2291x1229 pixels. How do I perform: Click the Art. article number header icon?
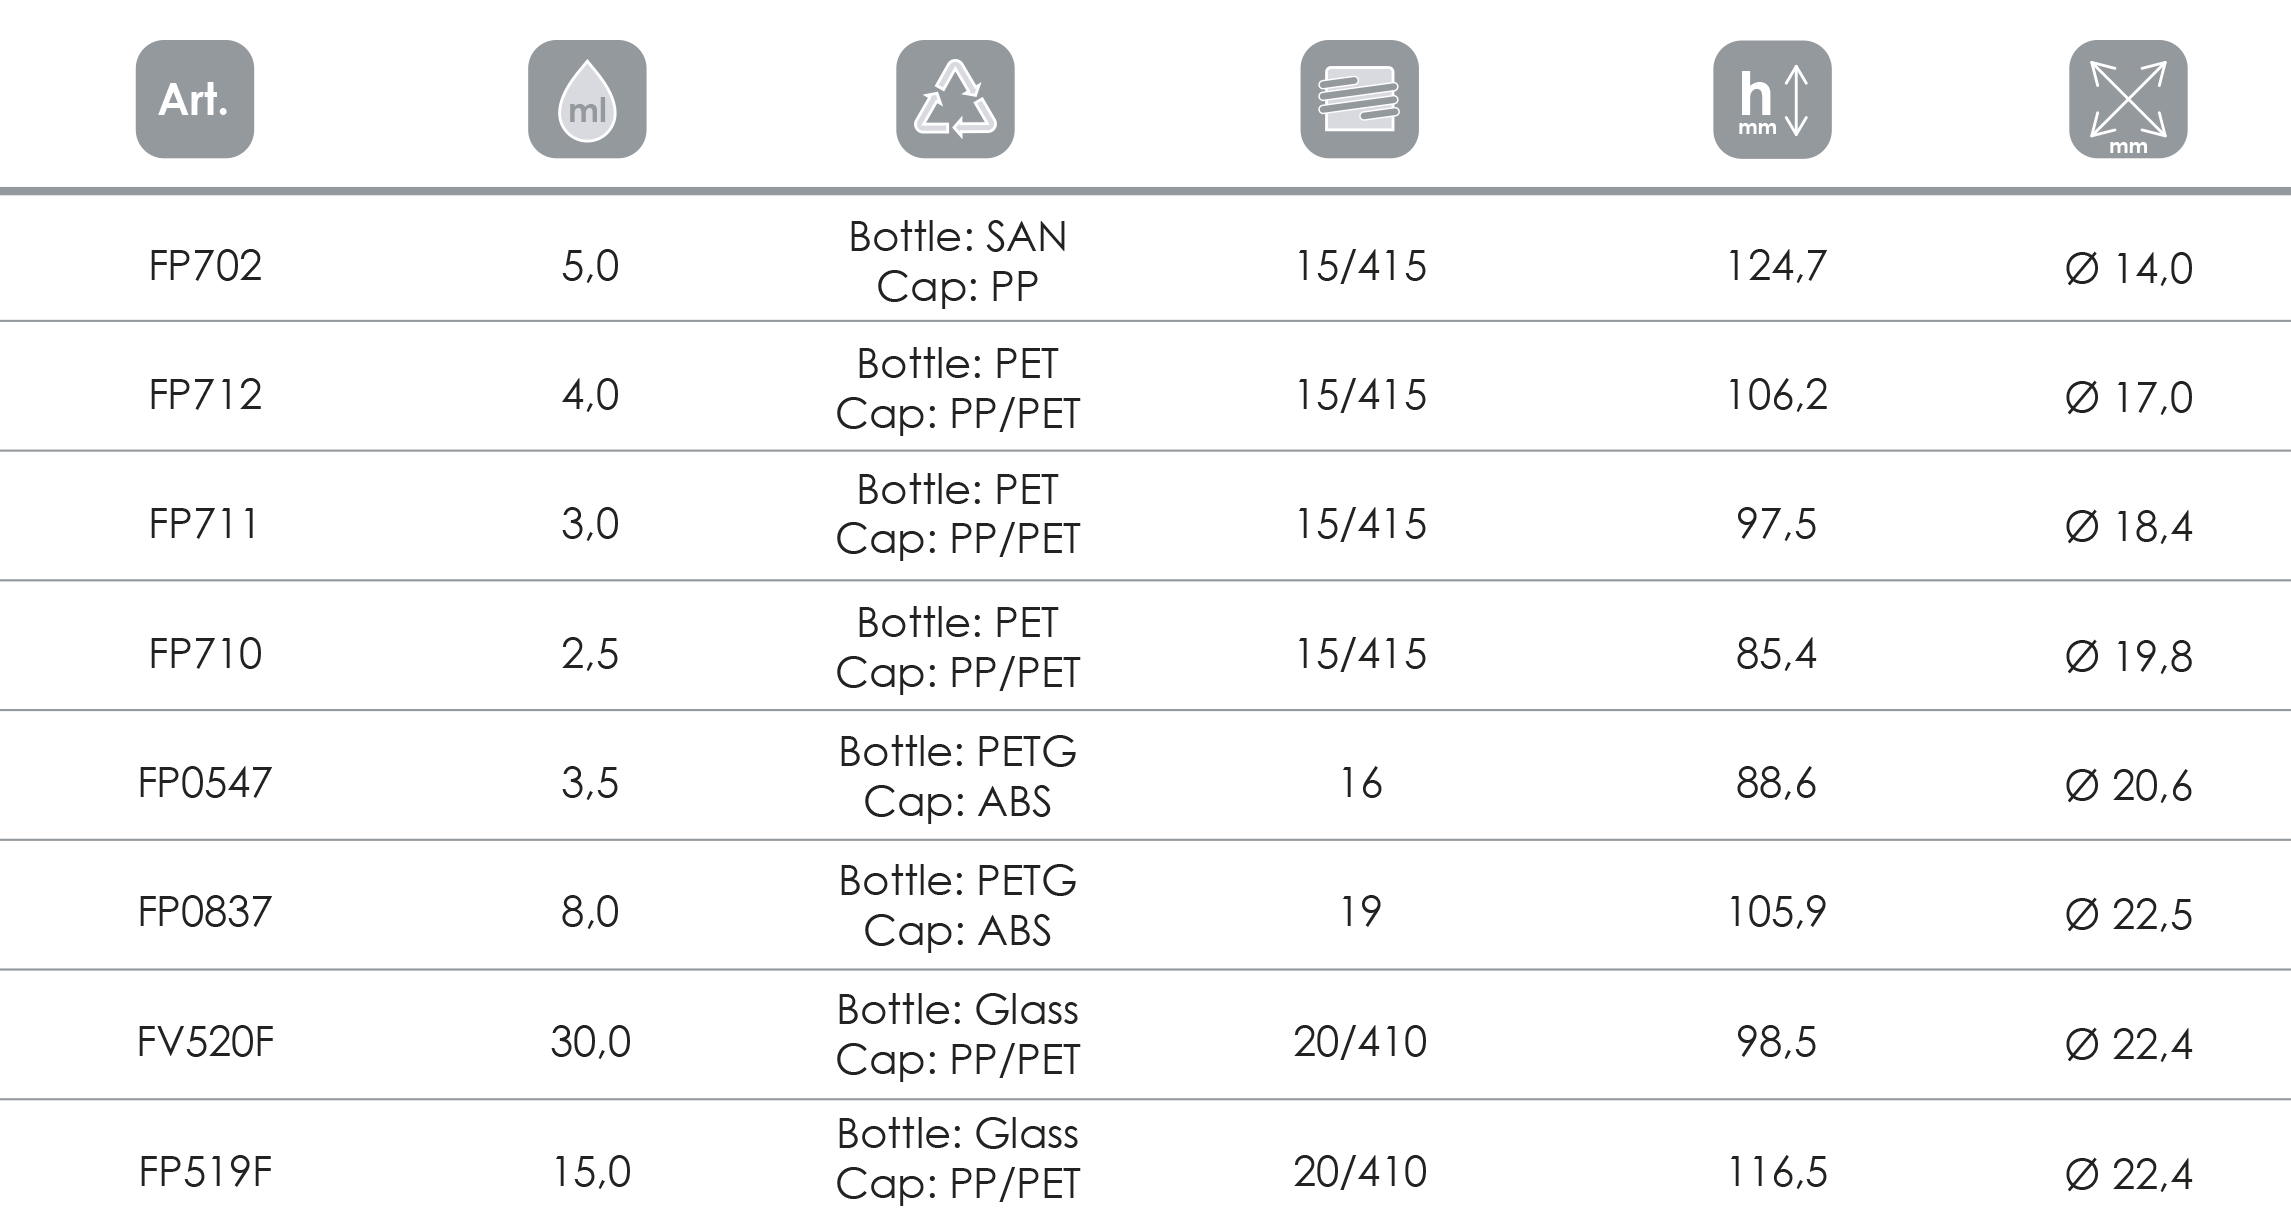(195, 100)
